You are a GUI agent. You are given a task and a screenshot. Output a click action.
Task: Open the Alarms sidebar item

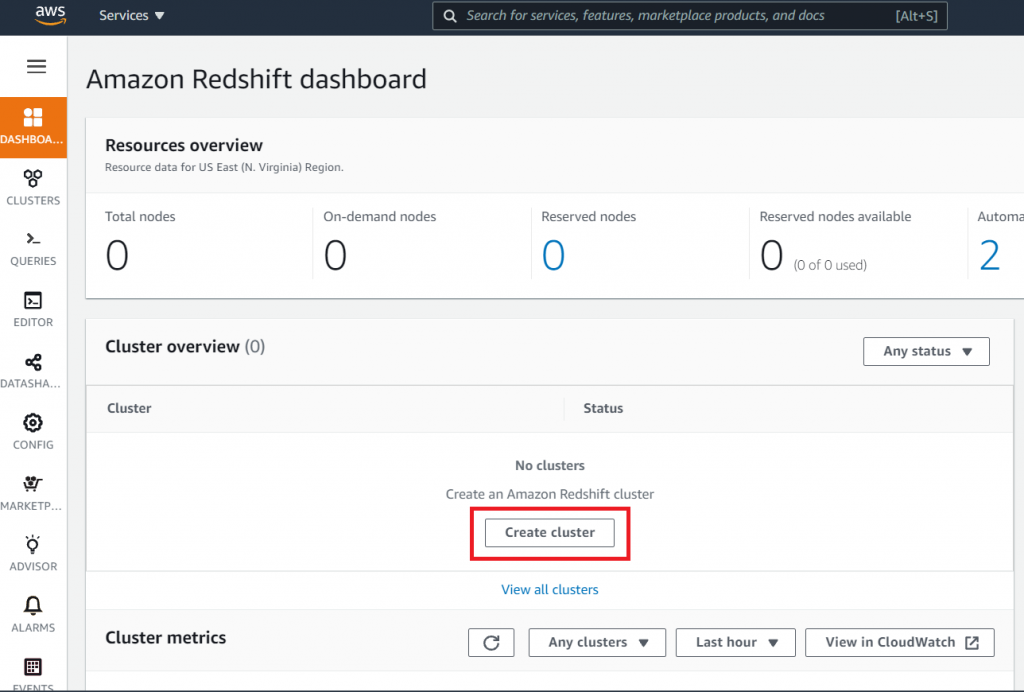[x=33, y=615]
